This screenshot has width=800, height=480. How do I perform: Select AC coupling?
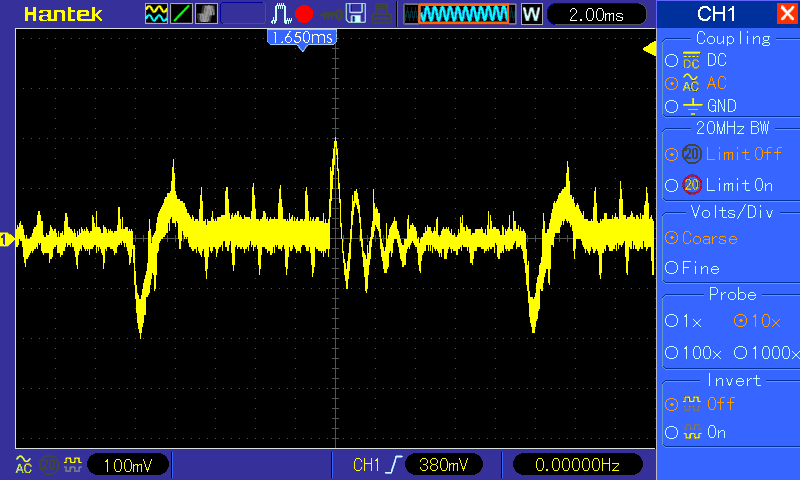point(696,83)
